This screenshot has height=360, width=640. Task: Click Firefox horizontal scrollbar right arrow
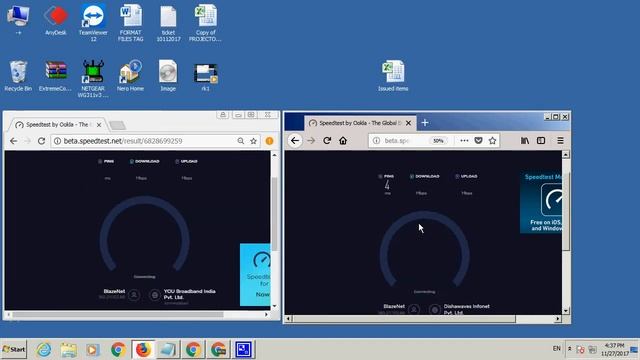click(x=558, y=318)
